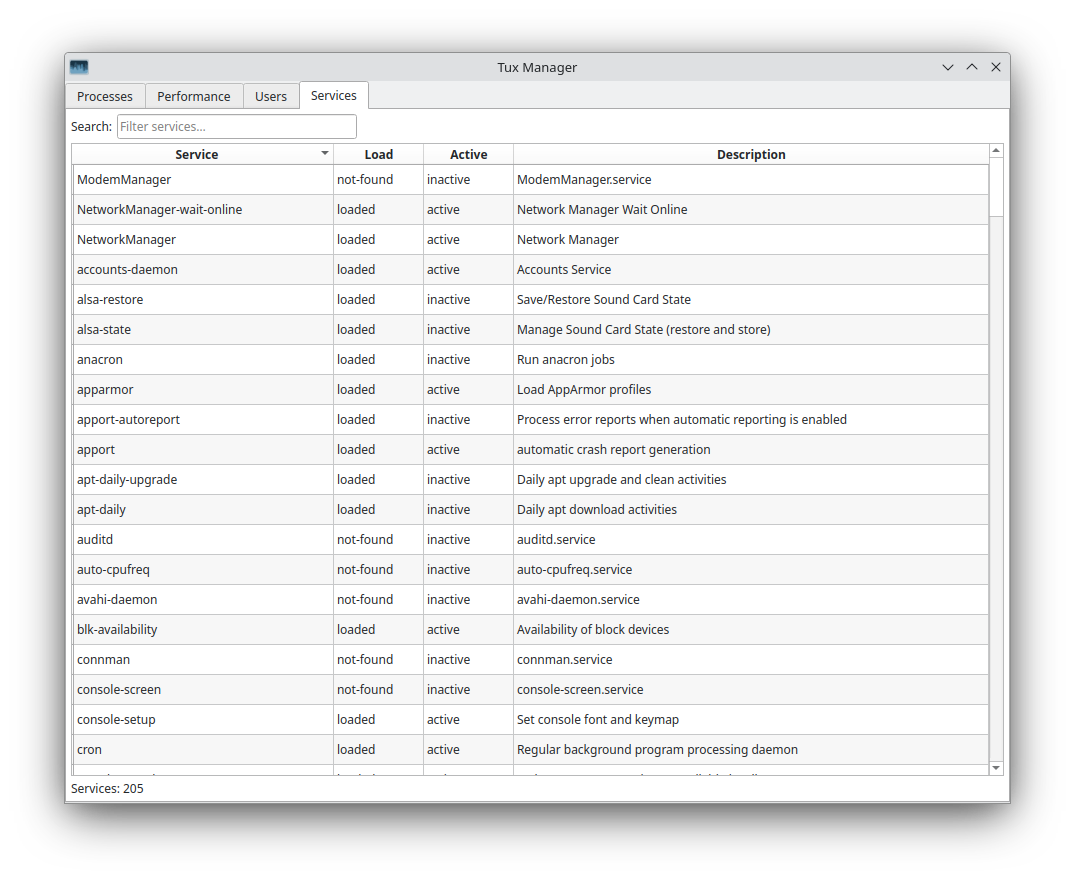Click Network Manager Wait Online description
The image size is (1075, 880).
pos(751,210)
